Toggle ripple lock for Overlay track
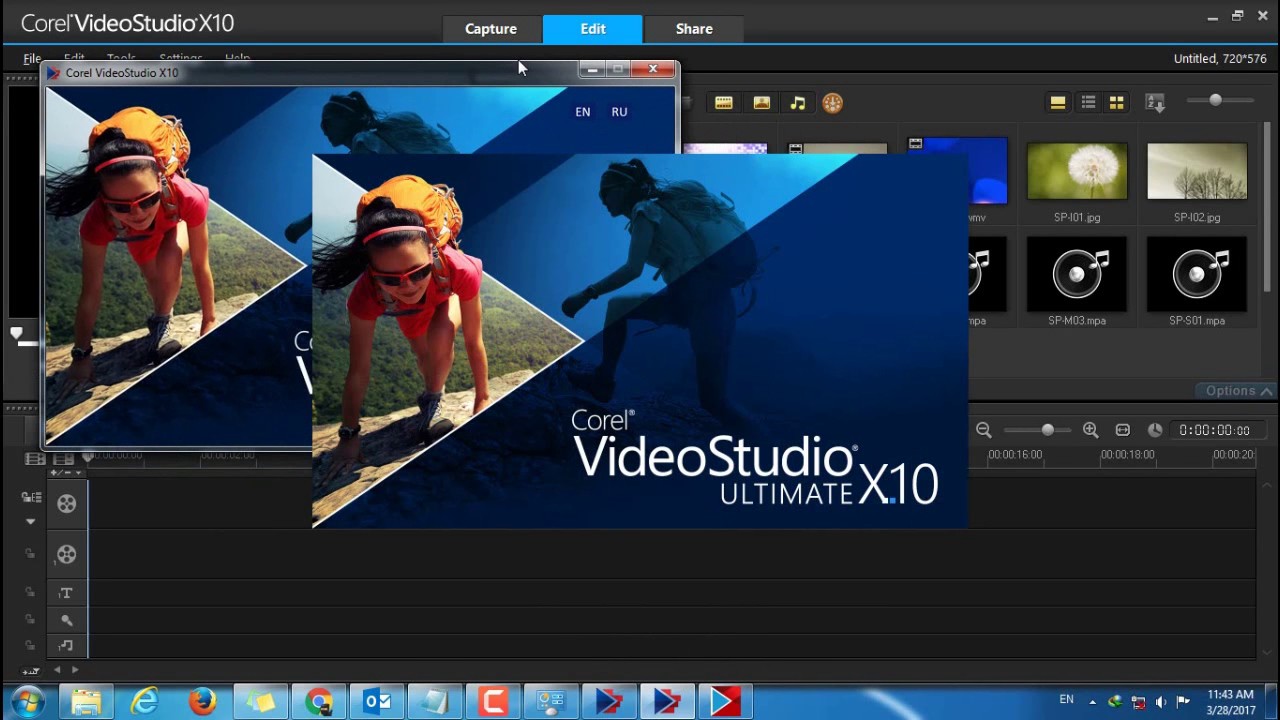 coord(30,554)
